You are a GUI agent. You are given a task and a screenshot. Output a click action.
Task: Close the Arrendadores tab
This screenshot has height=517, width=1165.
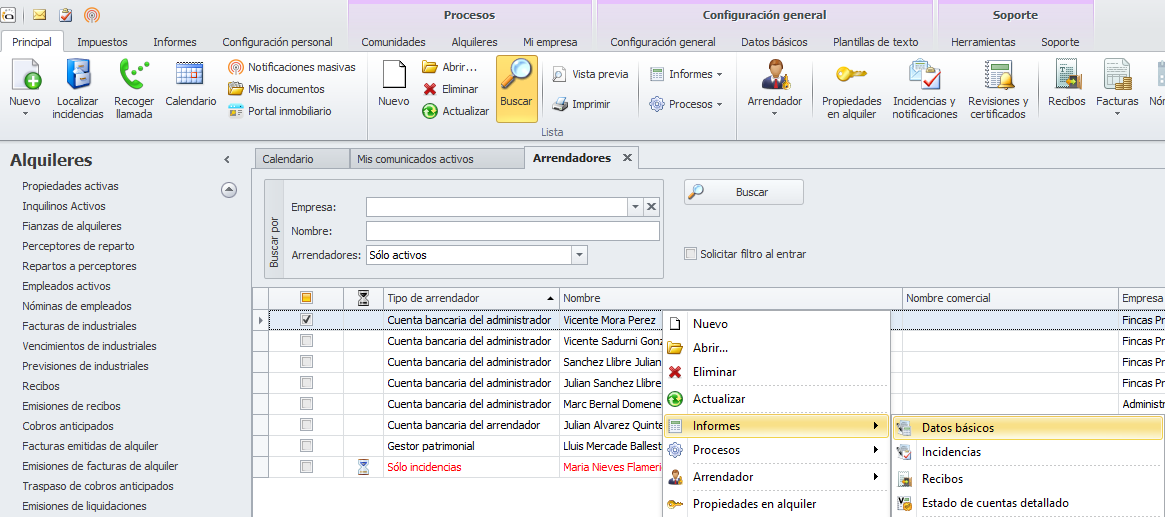click(x=626, y=157)
